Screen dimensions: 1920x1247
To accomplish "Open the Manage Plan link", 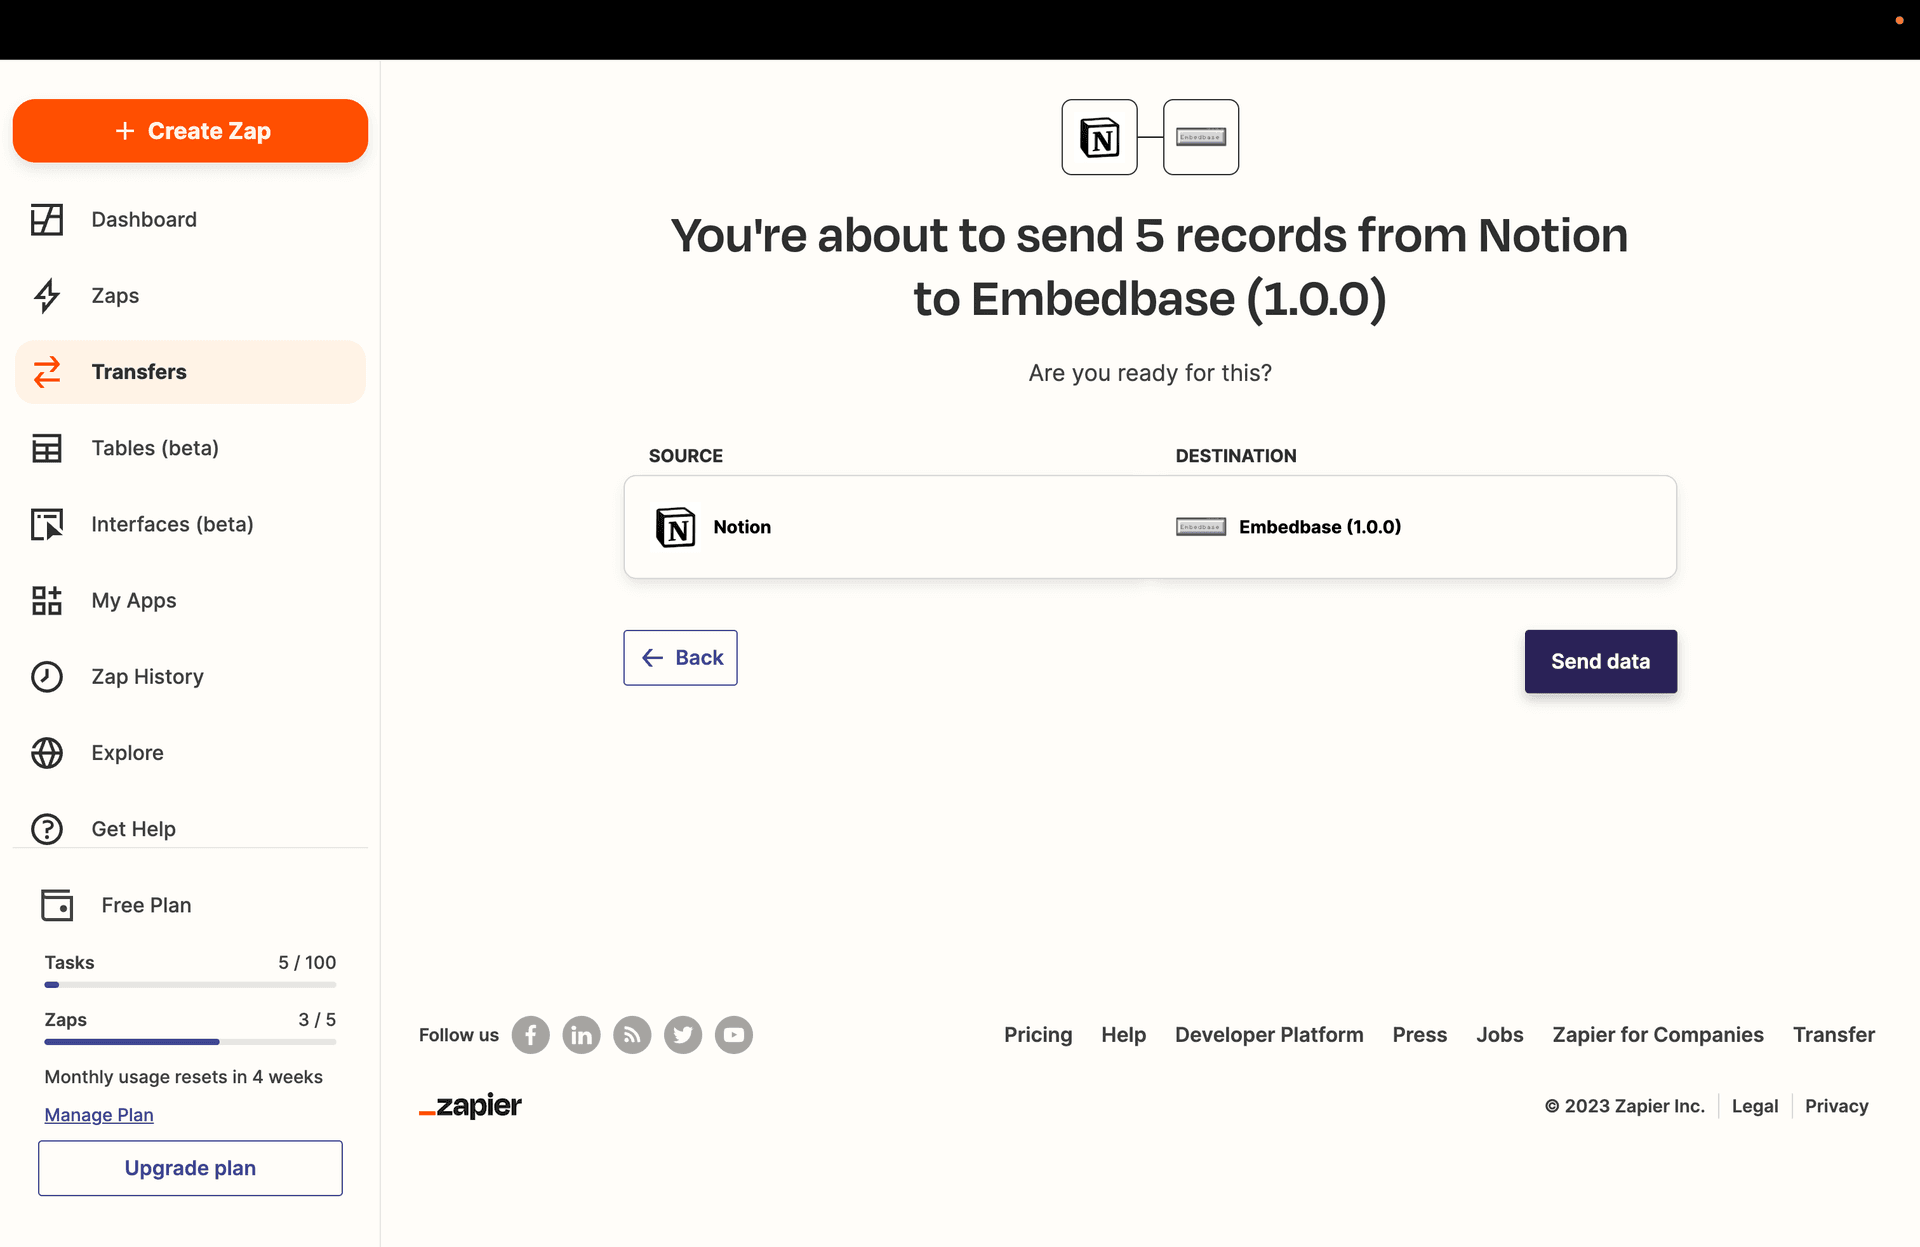I will pyautogui.click(x=99, y=1115).
